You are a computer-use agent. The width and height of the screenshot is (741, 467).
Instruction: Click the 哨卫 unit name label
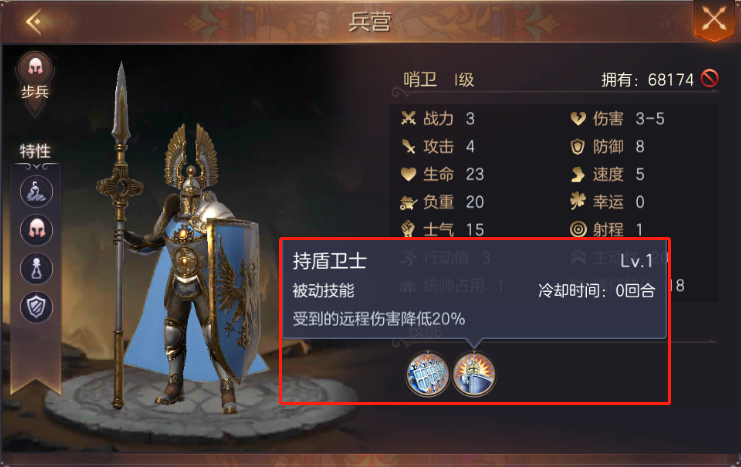(420, 79)
